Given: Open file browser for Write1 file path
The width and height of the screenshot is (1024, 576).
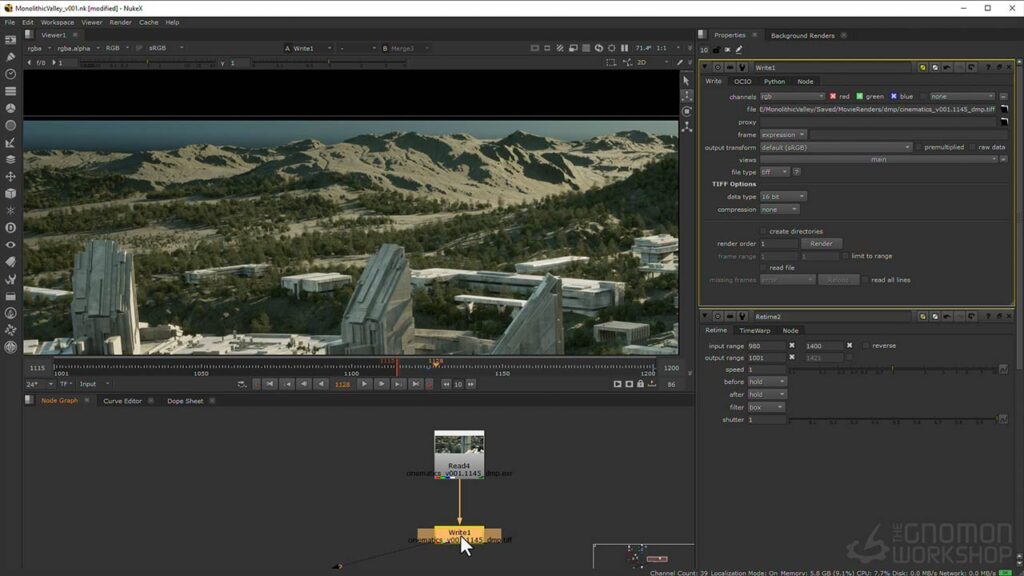Looking at the screenshot, I should (x=1004, y=109).
